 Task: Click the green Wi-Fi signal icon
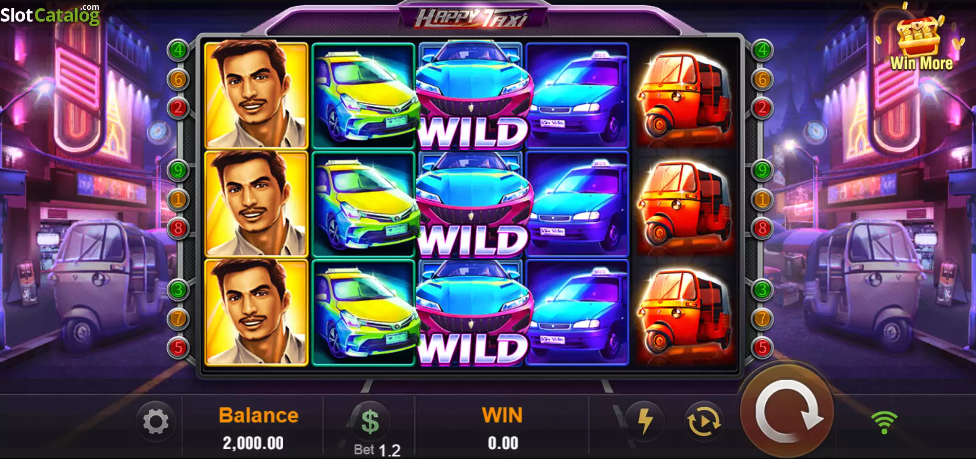tap(883, 424)
